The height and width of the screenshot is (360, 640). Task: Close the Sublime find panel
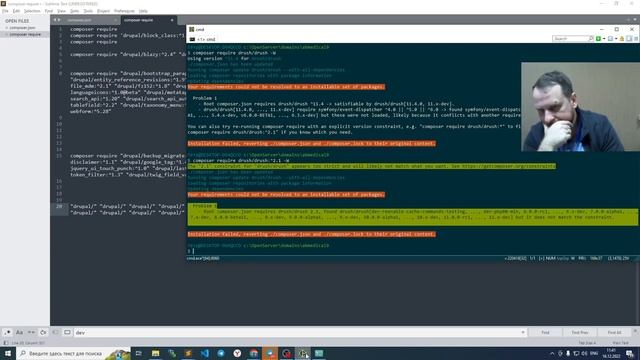(x=635, y=331)
